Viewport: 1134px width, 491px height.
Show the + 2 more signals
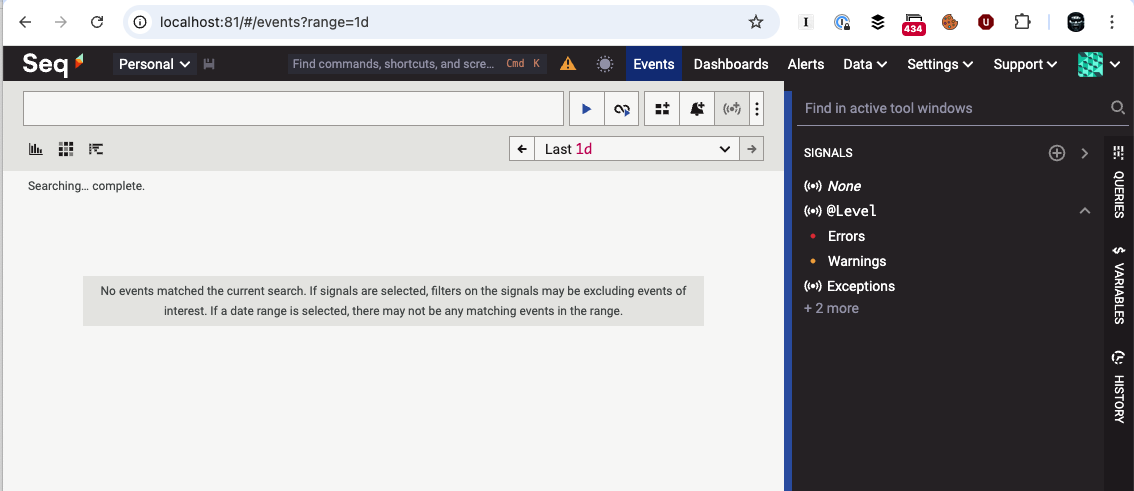tap(831, 308)
